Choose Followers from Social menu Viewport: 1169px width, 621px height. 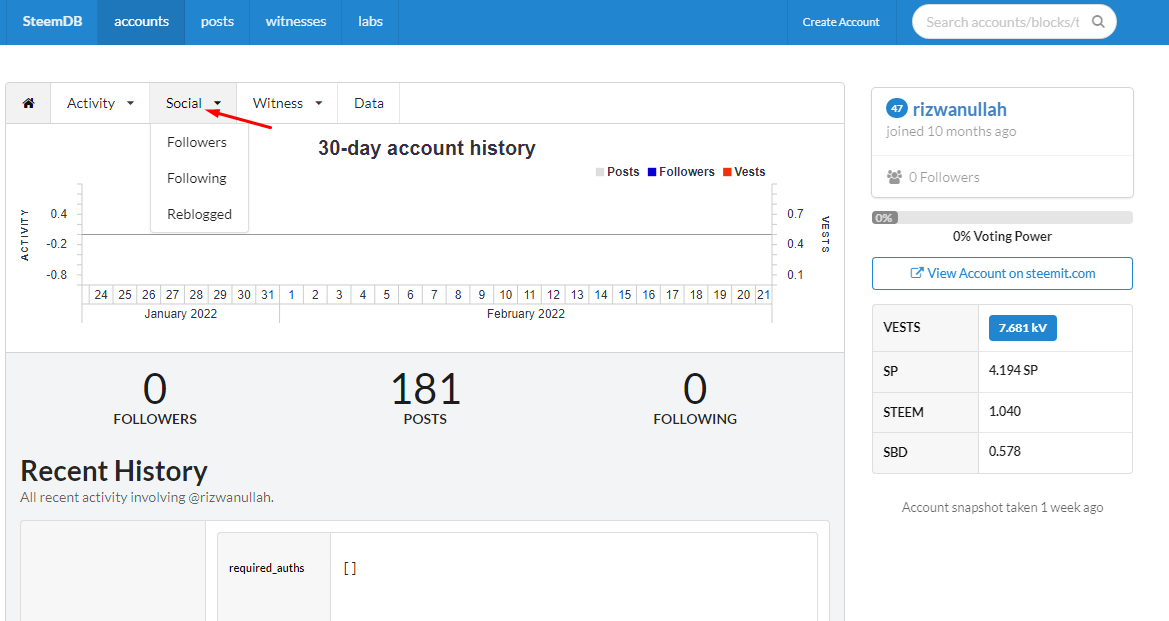click(x=197, y=142)
